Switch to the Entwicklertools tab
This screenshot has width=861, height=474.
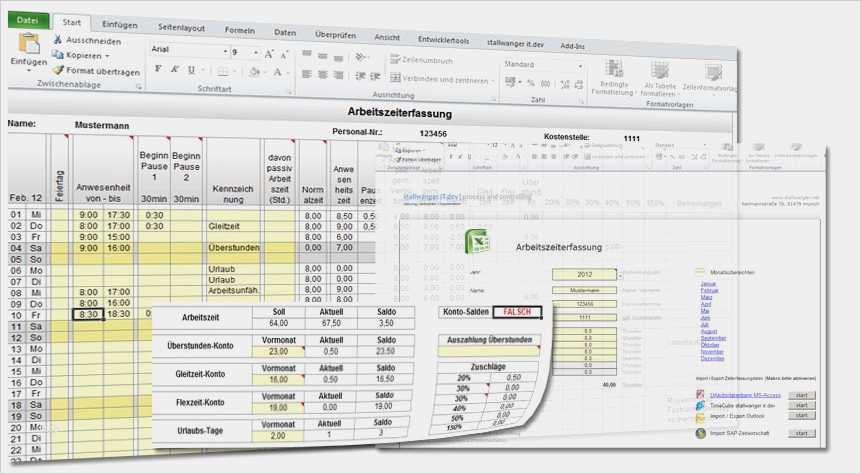(443, 40)
